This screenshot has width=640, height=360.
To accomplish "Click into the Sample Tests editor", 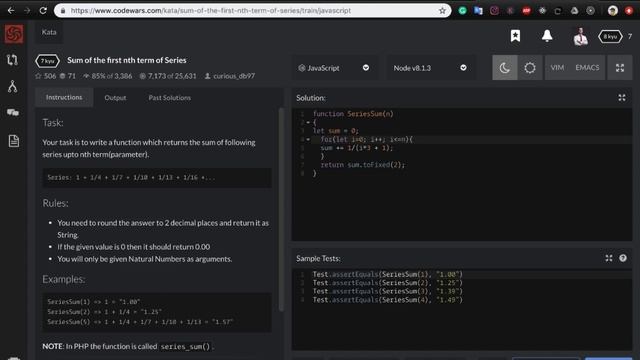I will tap(462, 309).
